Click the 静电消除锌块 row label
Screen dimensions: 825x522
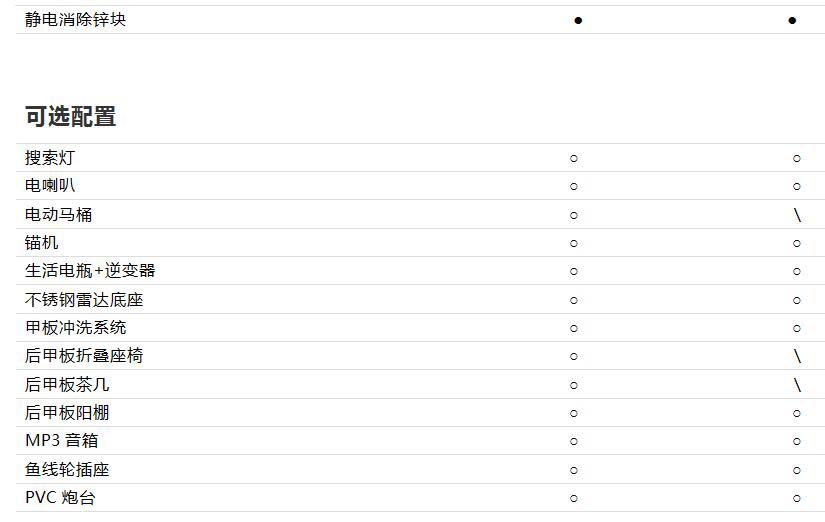75,20
